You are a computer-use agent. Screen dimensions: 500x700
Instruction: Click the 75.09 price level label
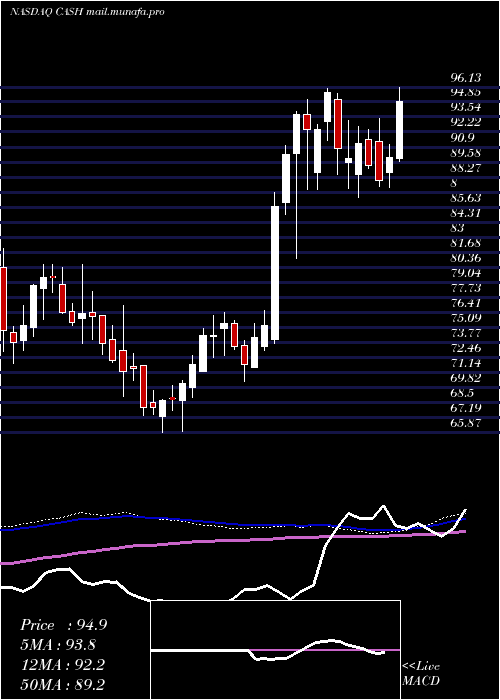point(465,318)
